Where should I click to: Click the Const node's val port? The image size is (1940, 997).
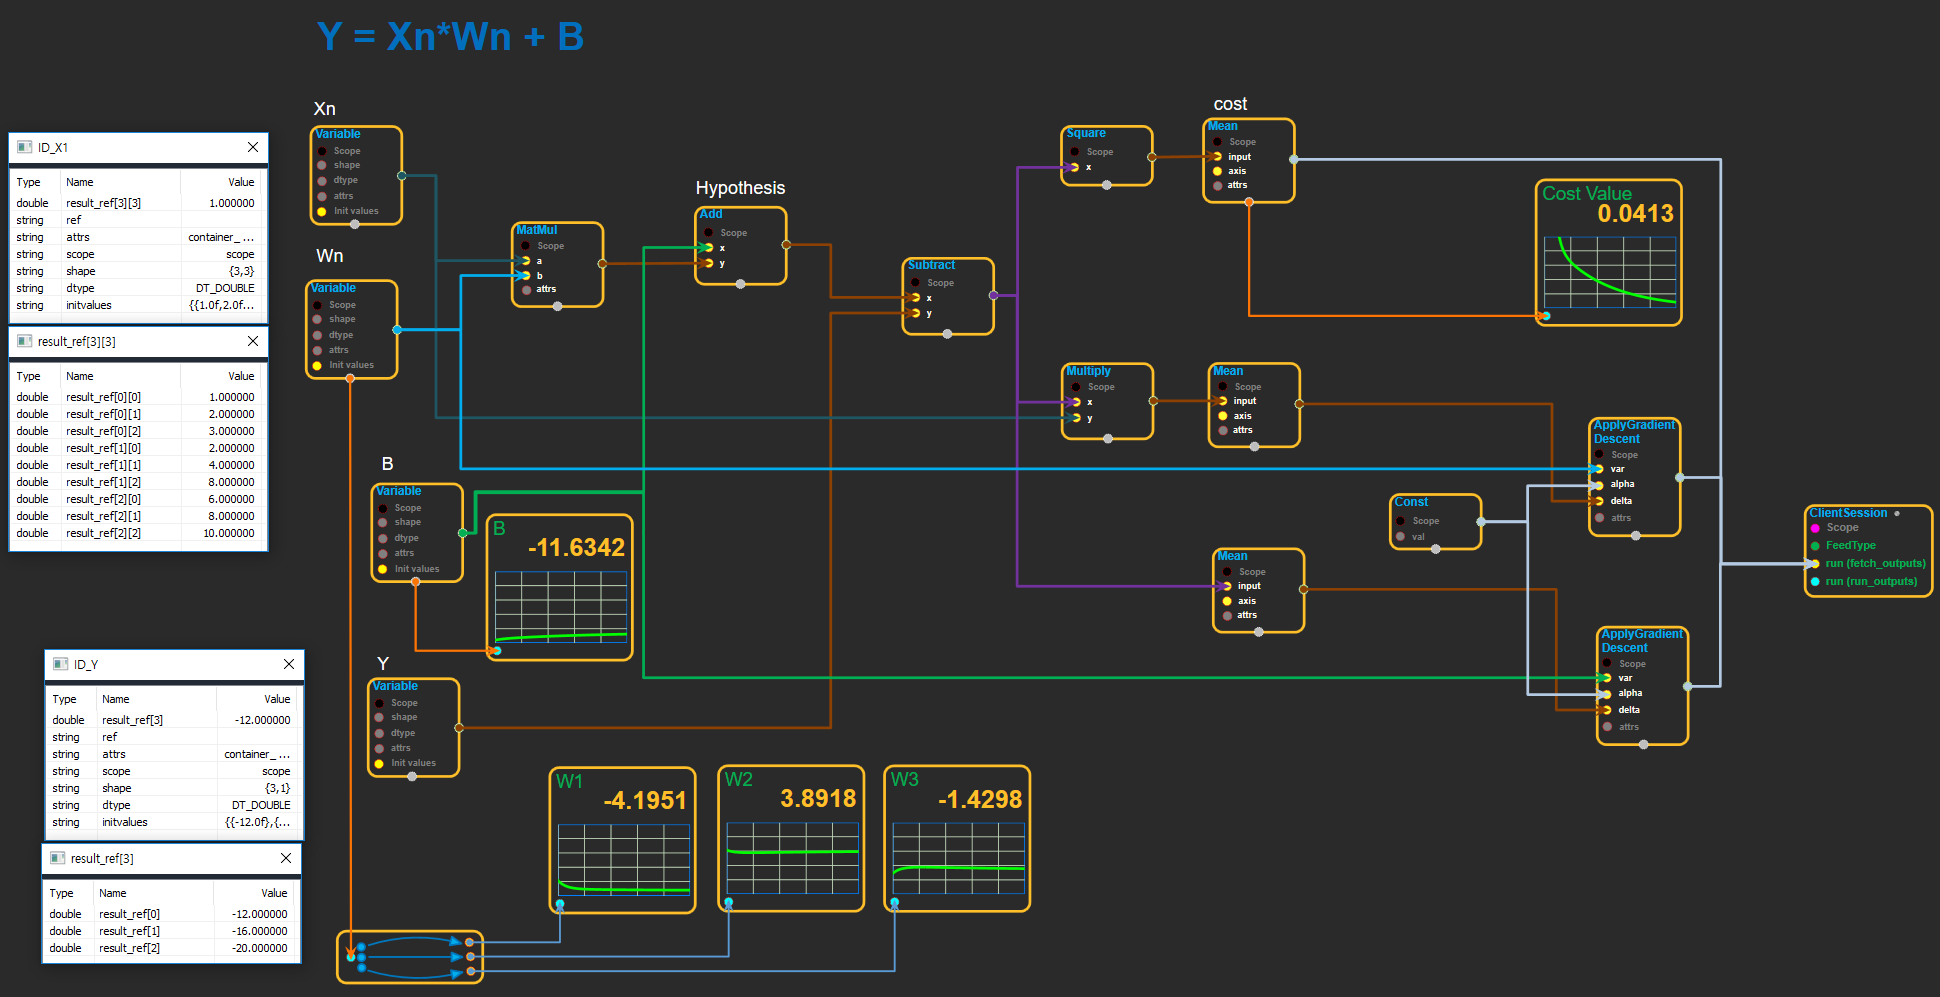(1400, 537)
